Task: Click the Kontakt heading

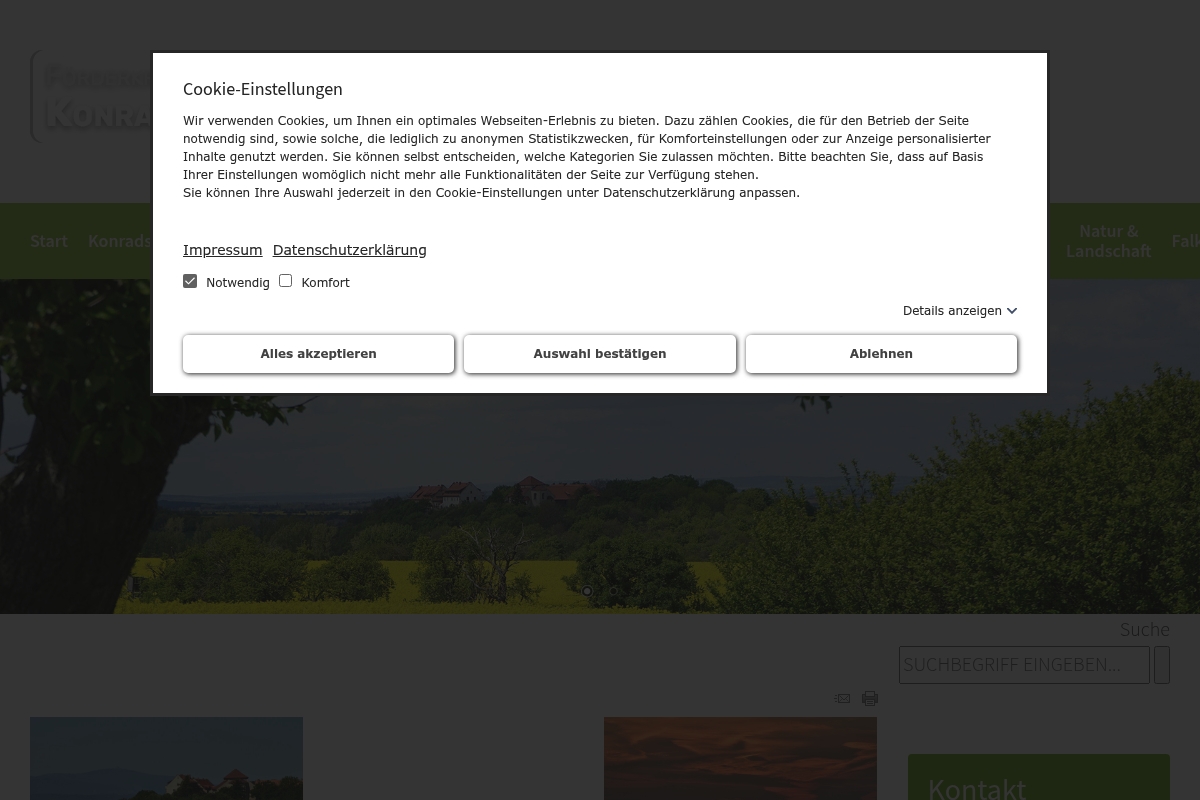Action: tap(977, 787)
